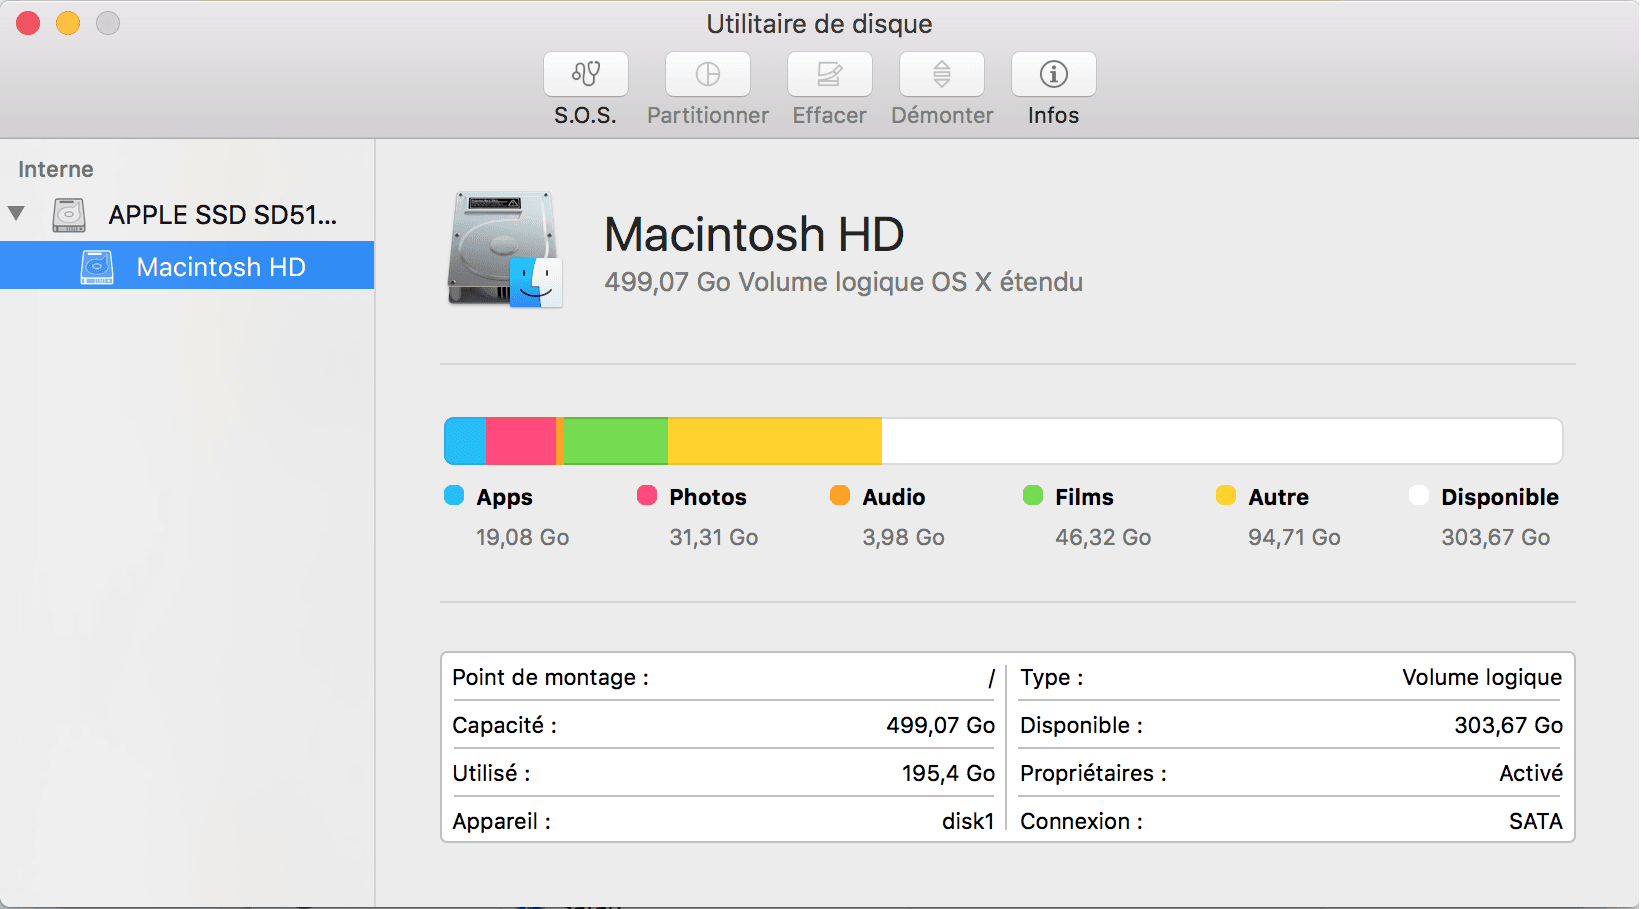Select APPLE SSD SD51... disk

[187, 215]
